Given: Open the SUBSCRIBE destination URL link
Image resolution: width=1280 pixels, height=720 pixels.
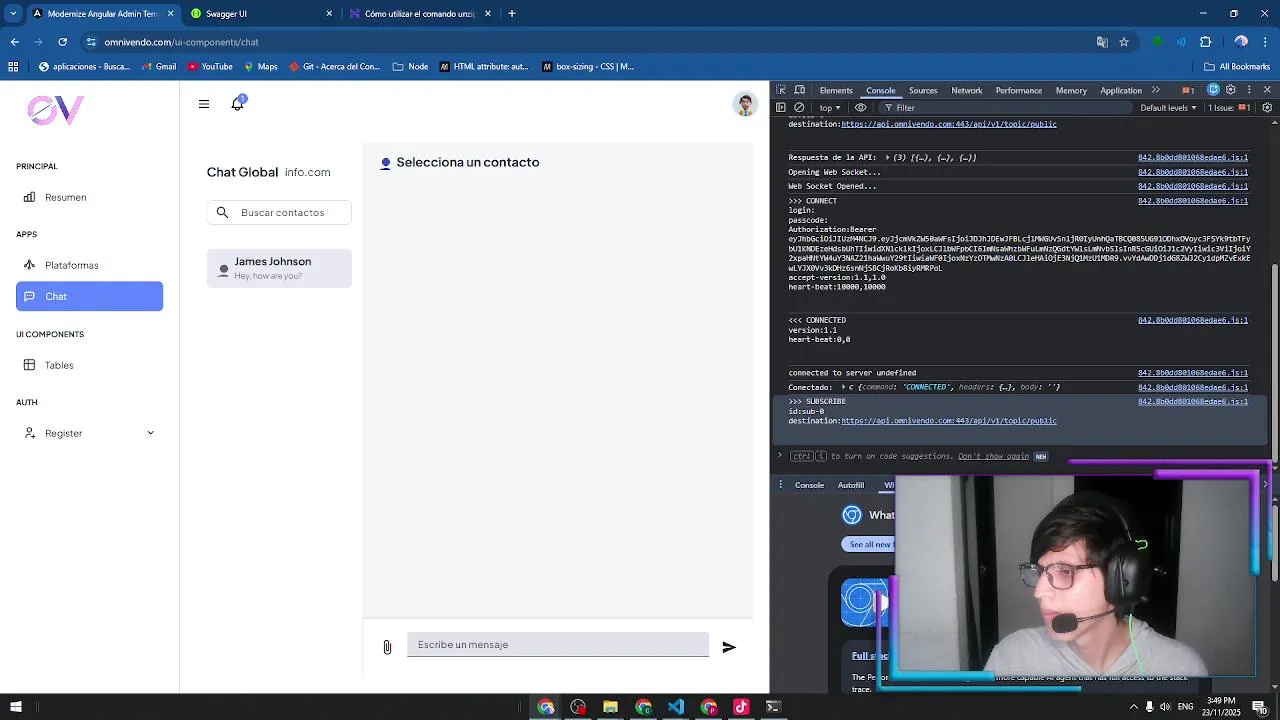Looking at the screenshot, I should (x=949, y=421).
